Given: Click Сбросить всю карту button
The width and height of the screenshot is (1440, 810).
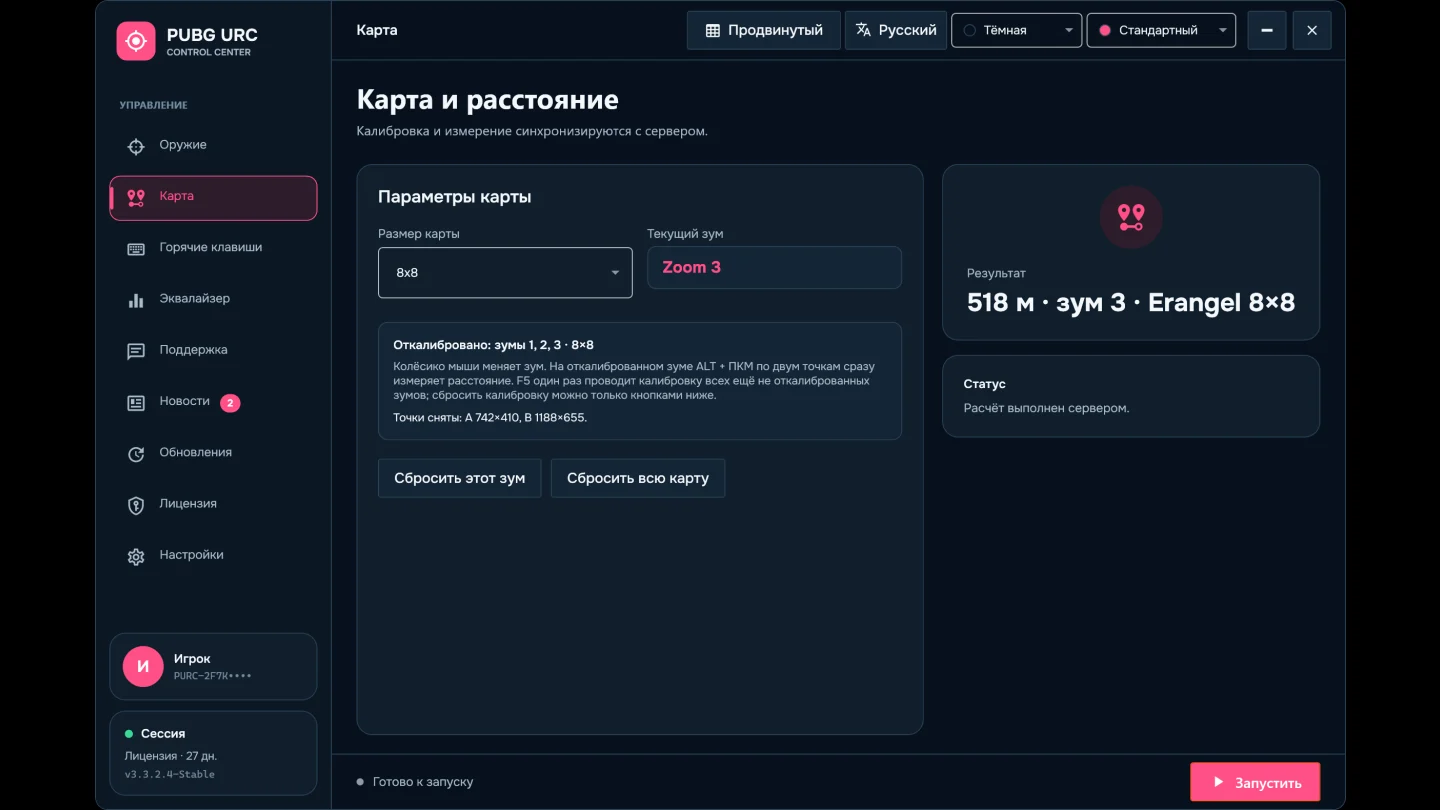Looking at the screenshot, I should click(638, 478).
